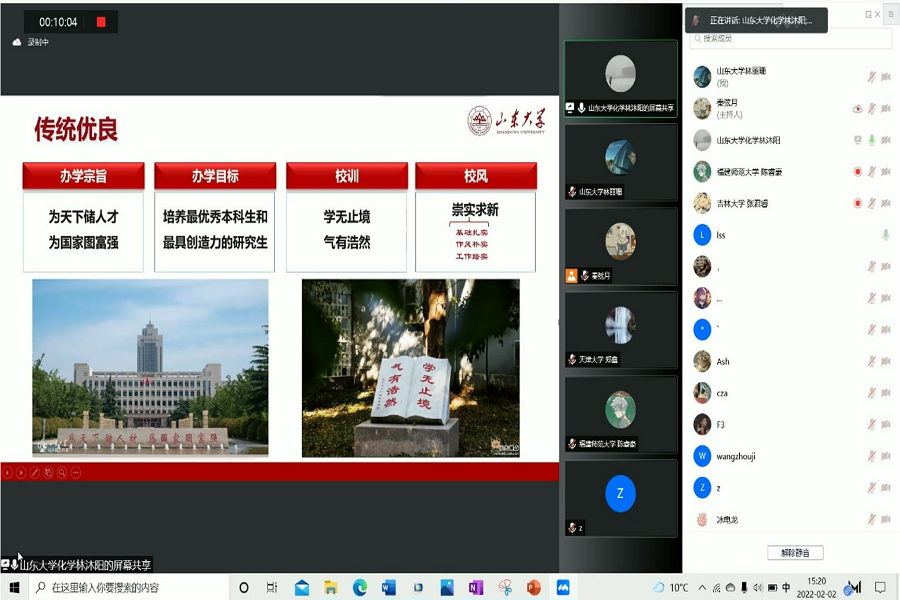Image resolution: width=900 pixels, height=600 pixels.
Task: Open see-all-slides view in slideshow toolbar
Action: [x=48, y=473]
